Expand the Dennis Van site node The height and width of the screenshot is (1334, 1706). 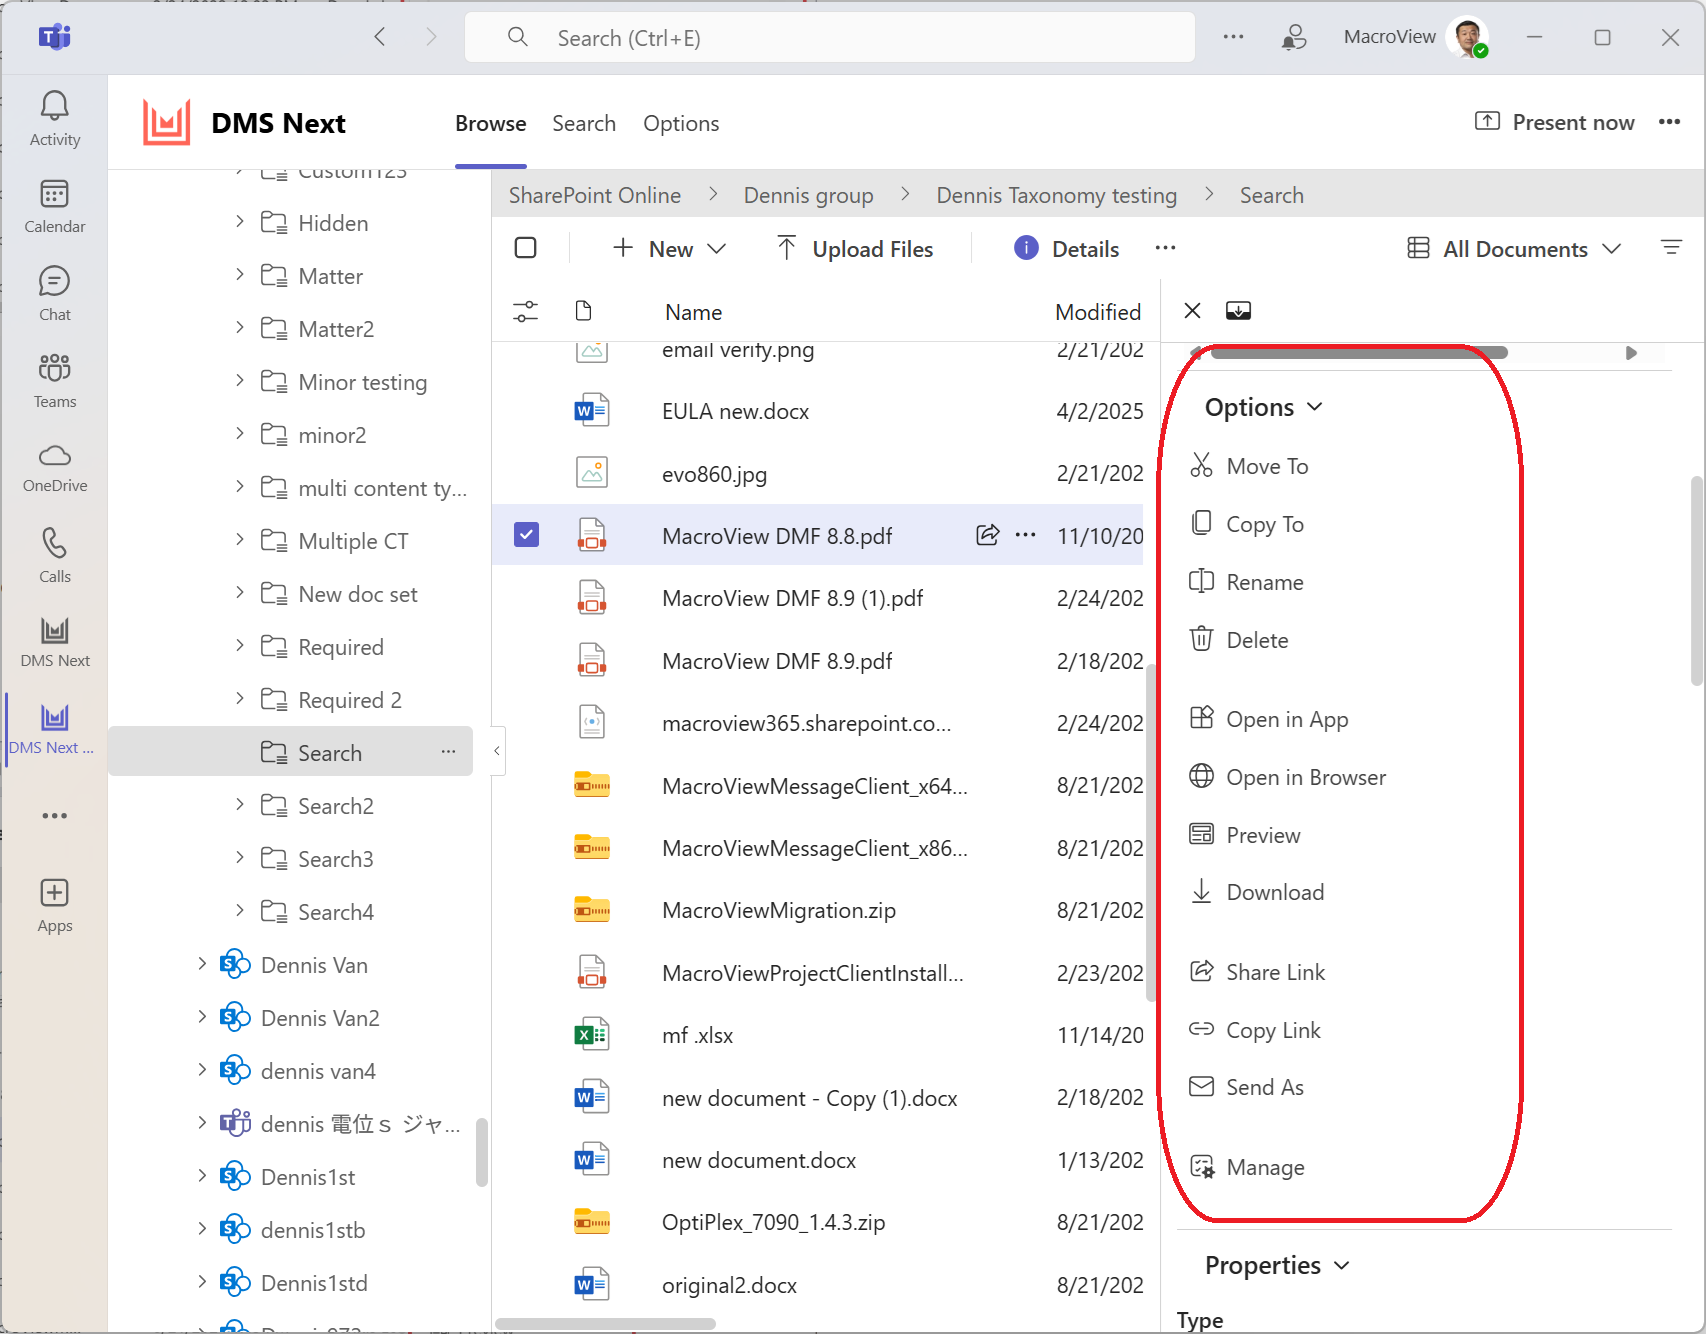pyautogui.click(x=202, y=964)
